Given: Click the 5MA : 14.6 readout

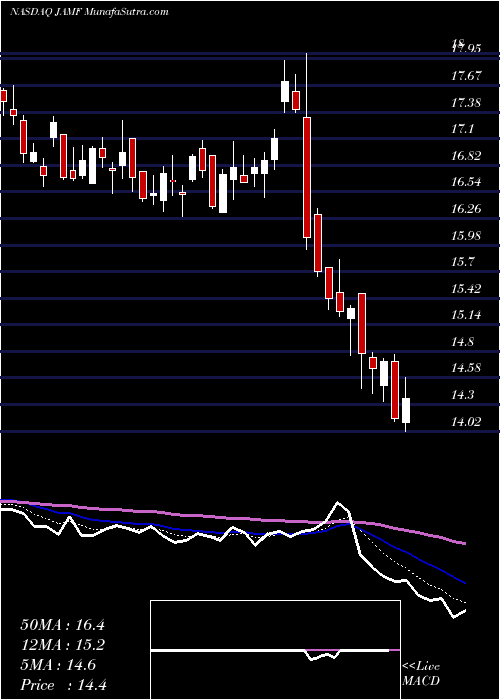Looking at the screenshot, I should pos(58,665).
